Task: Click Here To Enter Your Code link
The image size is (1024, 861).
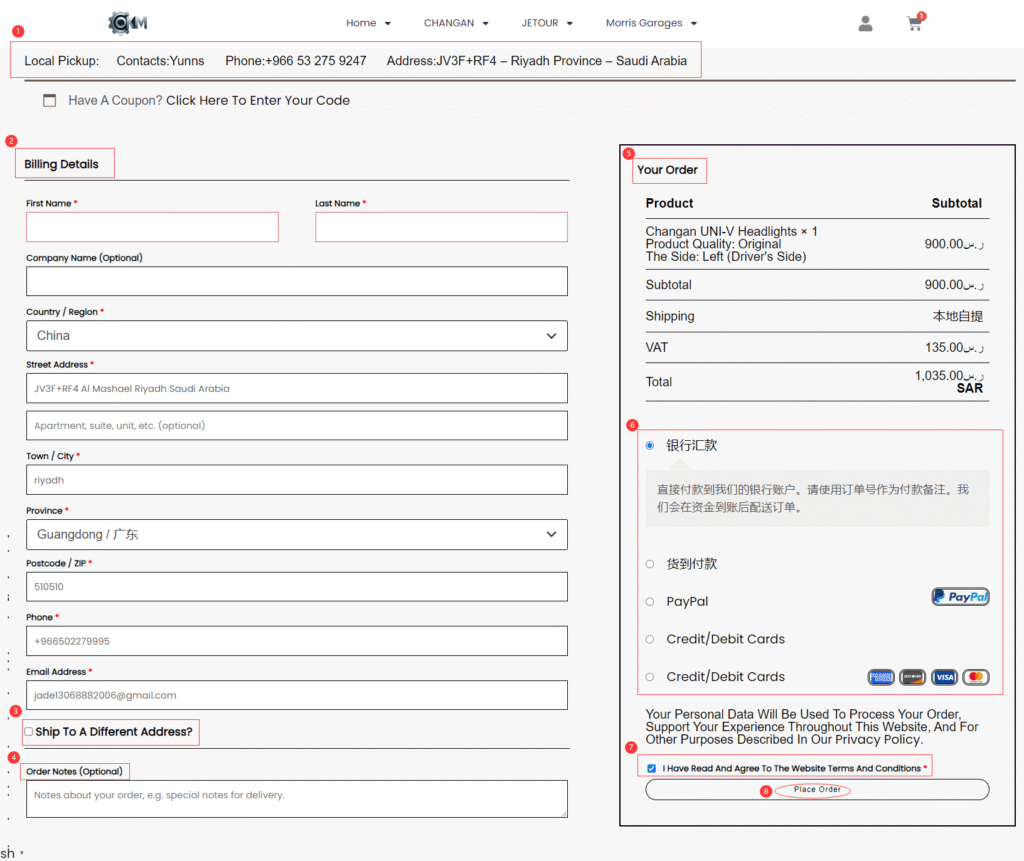Action: coord(258,101)
